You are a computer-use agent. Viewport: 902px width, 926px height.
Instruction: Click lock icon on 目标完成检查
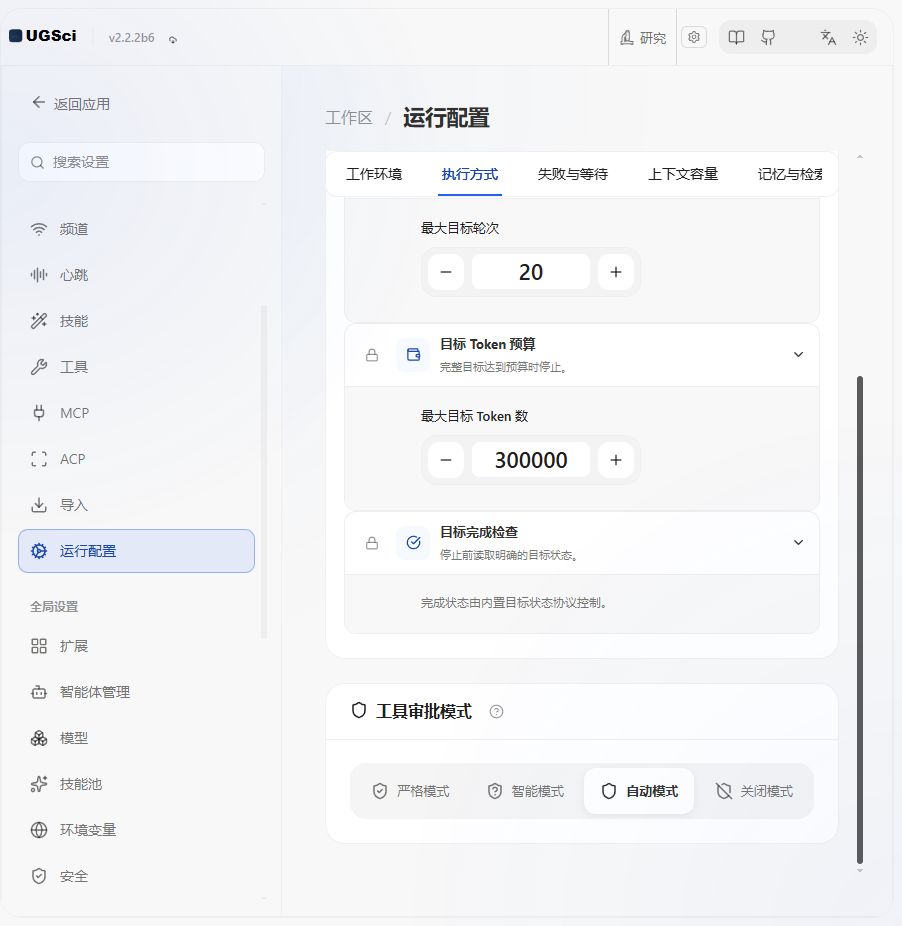coord(372,543)
